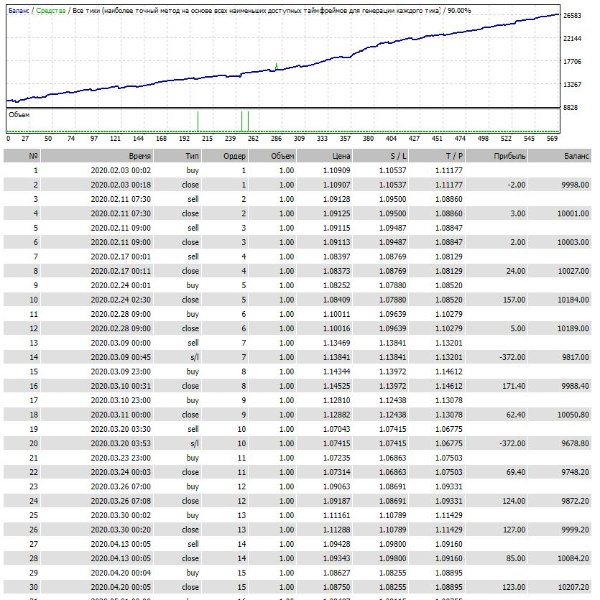The width and height of the screenshot is (600, 600).
Task: Click the 26583 axis value on chart
Action: [572, 15]
